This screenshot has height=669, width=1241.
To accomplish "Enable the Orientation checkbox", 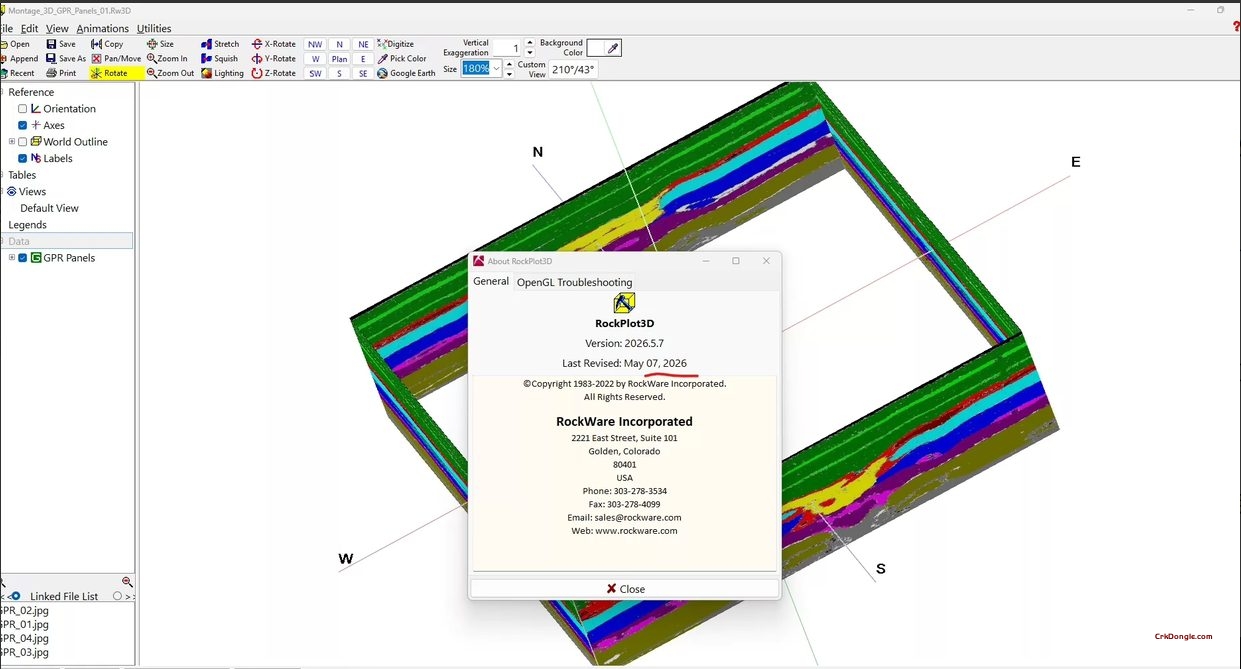I will (23, 109).
